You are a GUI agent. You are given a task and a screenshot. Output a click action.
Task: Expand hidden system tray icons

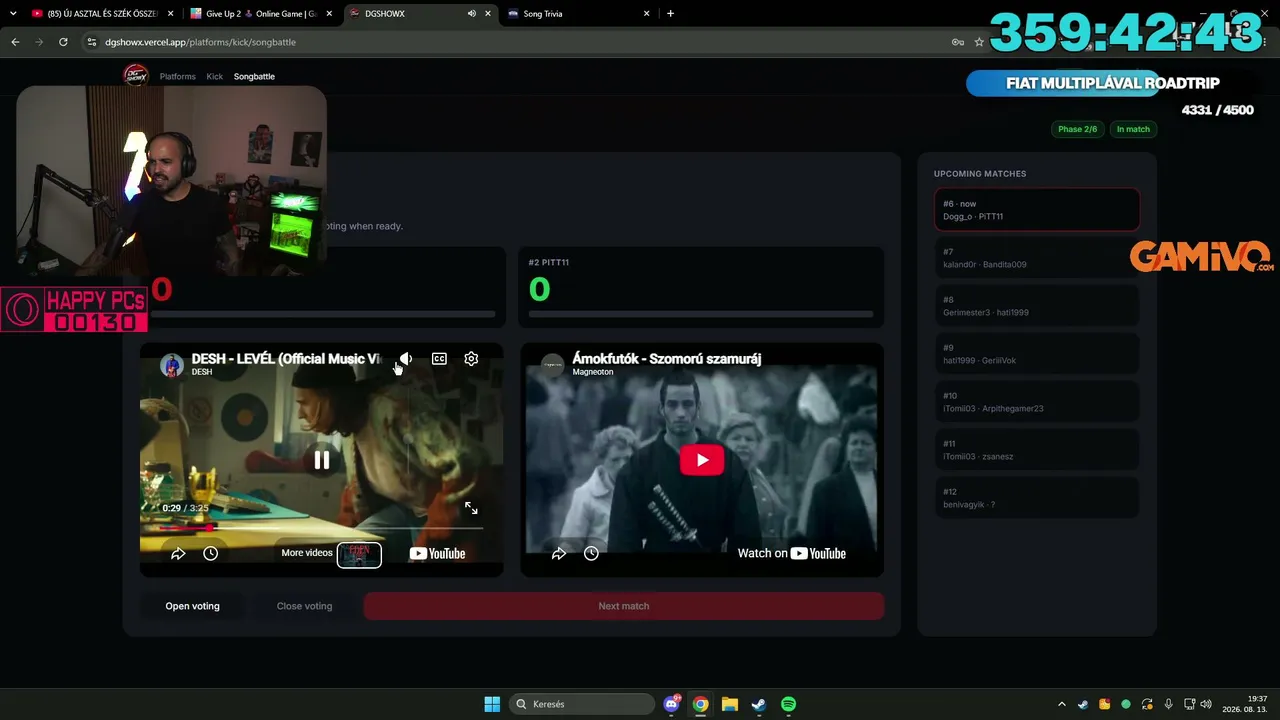[1062, 704]
